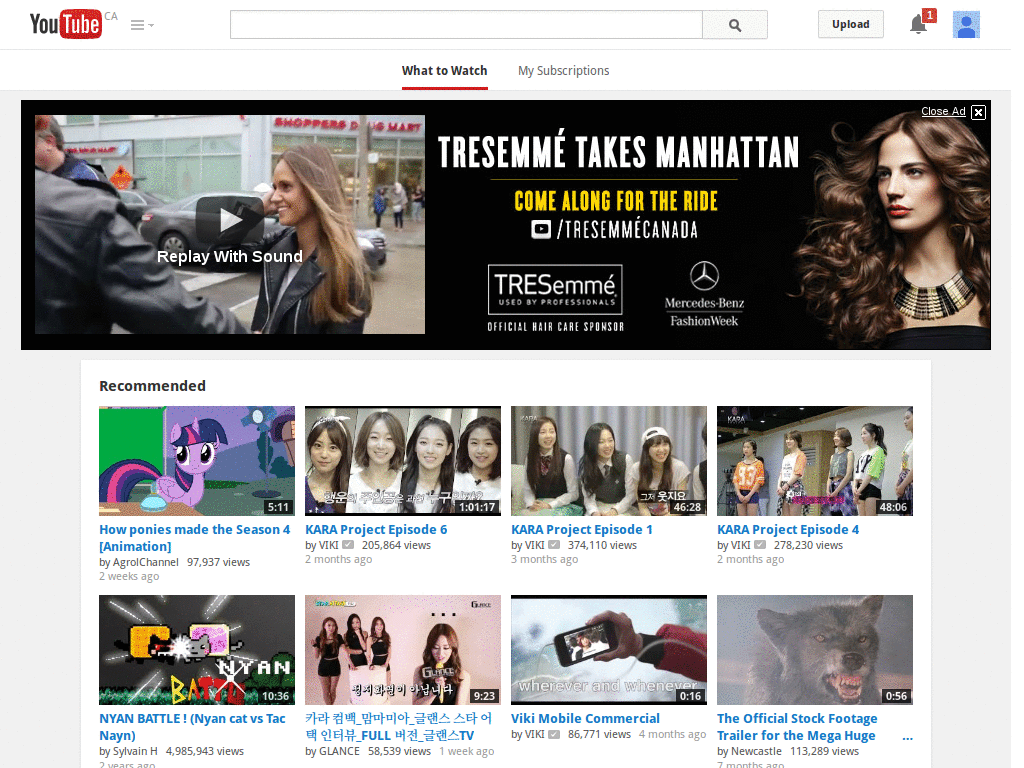
Task: Click '4,985,943 views' under NYAN BATTLE
Action: point(204,751)
